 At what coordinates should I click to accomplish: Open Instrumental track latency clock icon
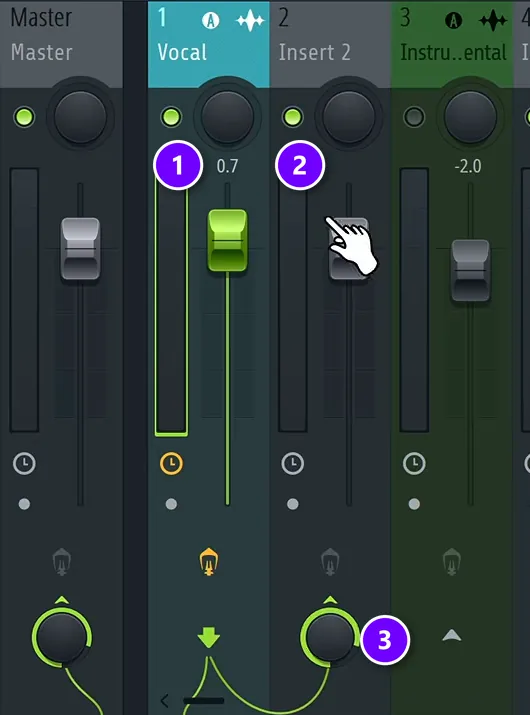pyautogui.click(x=414, y=464)
